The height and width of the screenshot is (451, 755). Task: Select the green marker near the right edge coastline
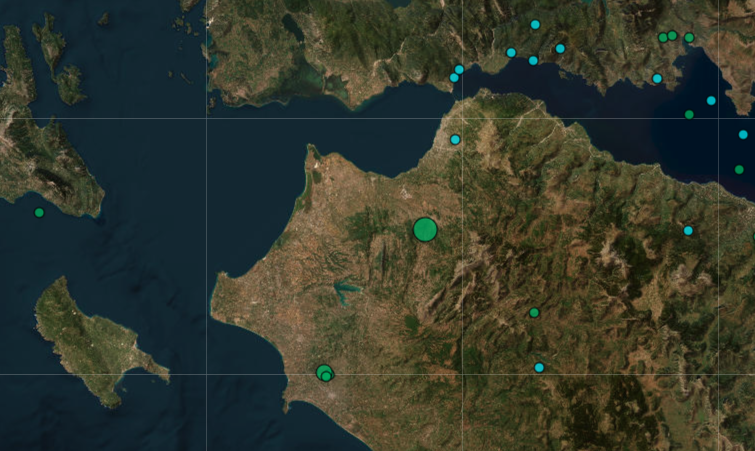tap(739, 170)
